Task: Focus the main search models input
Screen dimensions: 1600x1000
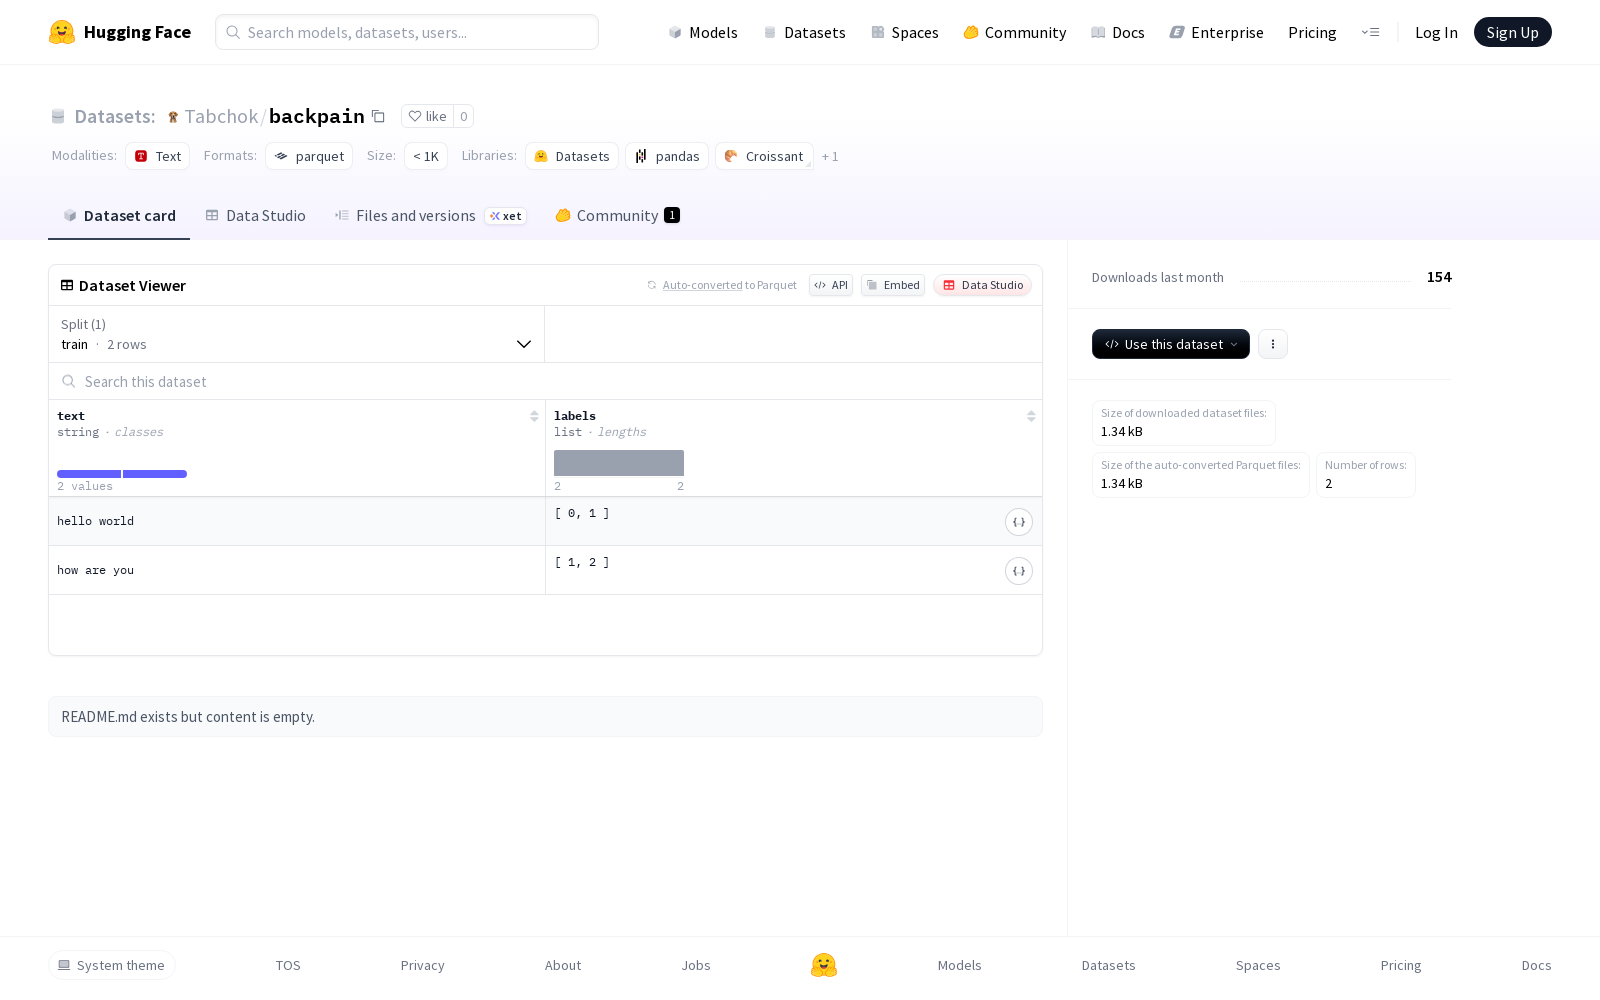Action: point(407,32)
